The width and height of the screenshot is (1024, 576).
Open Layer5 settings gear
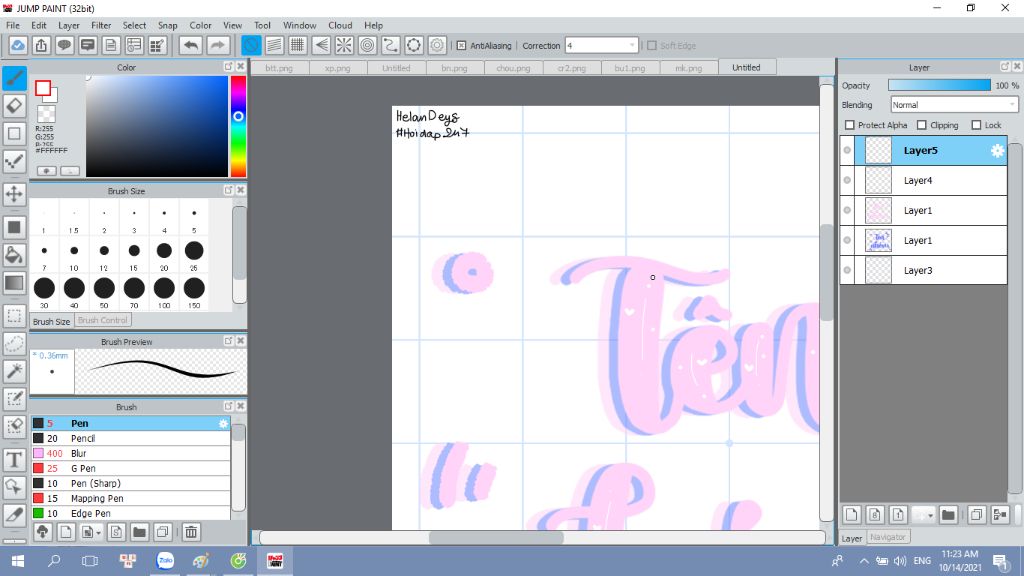pyautogui.click(x=997, y=151)
